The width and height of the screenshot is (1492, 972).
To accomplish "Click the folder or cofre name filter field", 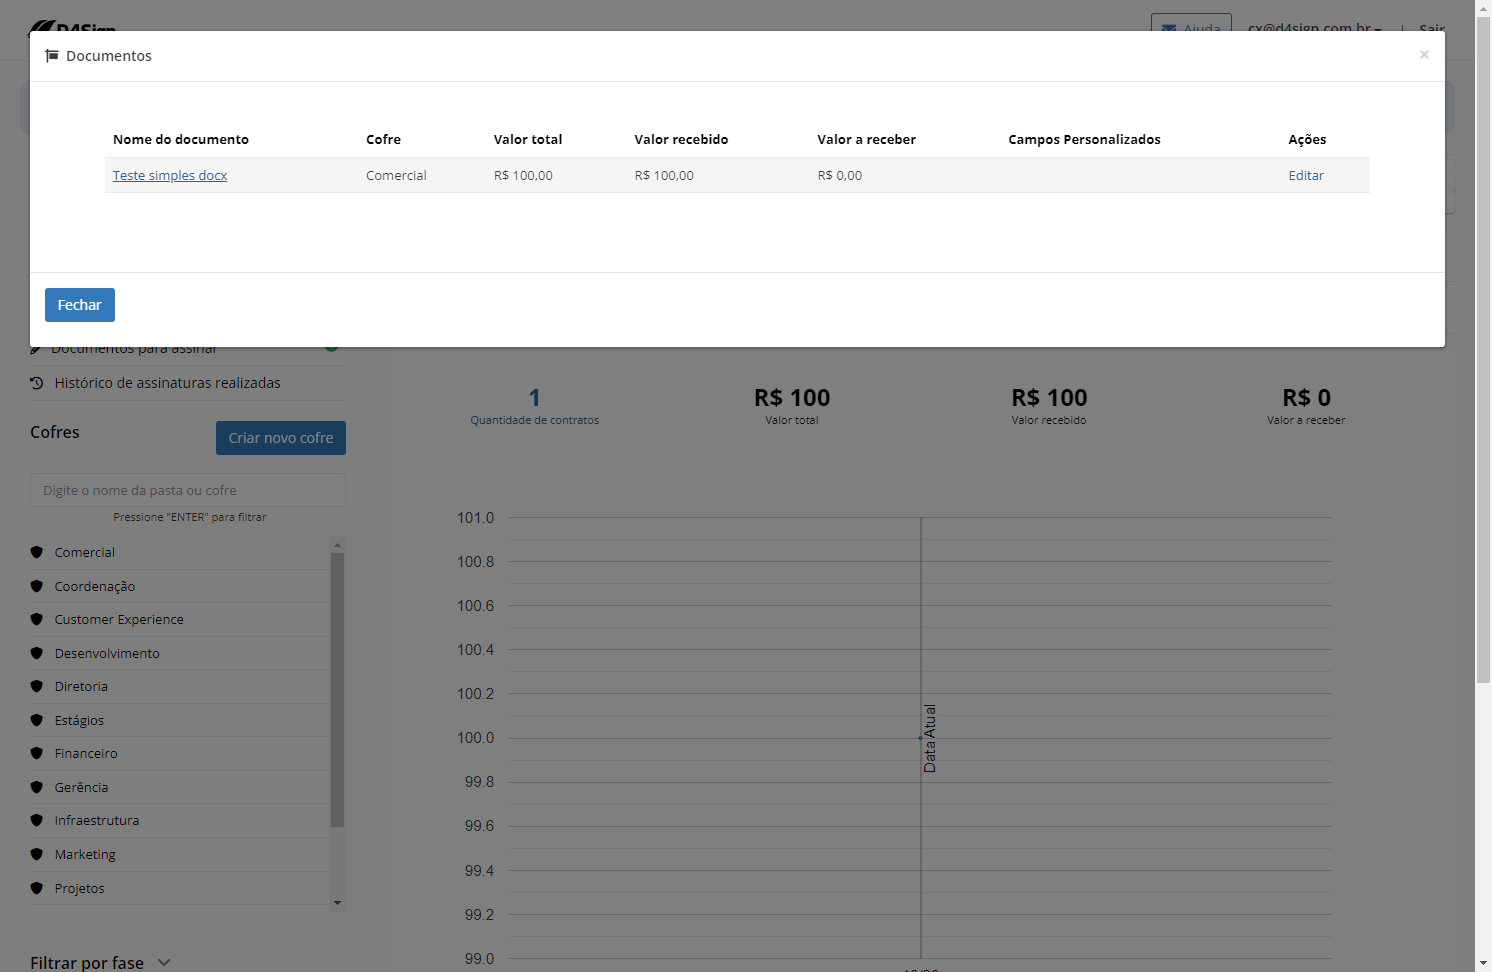I will (188, 490).
